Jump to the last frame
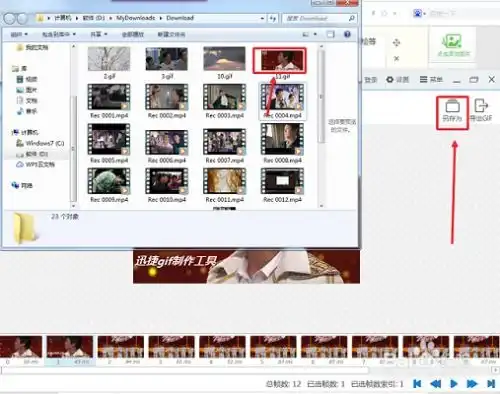 click(x=491, y=384)
